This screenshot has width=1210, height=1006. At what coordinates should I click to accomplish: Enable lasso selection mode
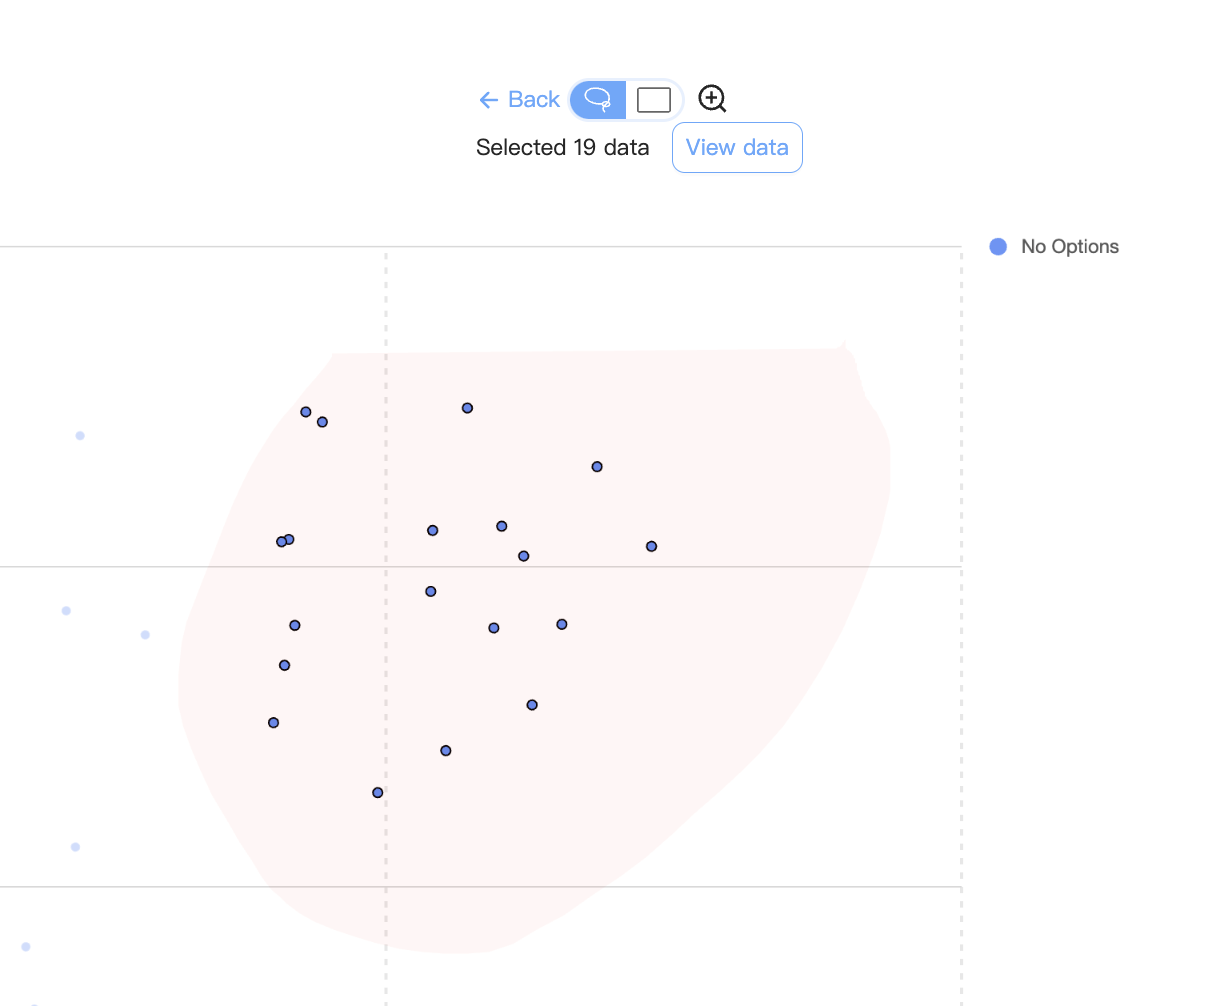coord(598,100)
